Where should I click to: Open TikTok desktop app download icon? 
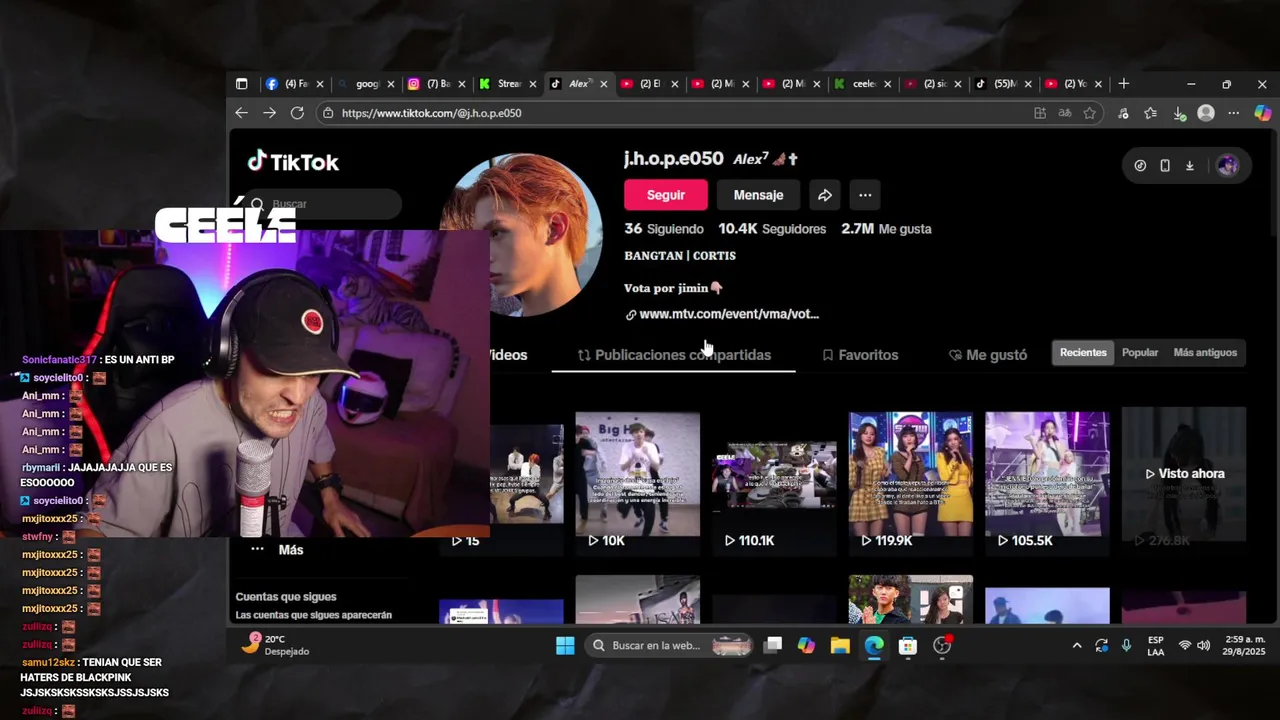pos(1190,166)
